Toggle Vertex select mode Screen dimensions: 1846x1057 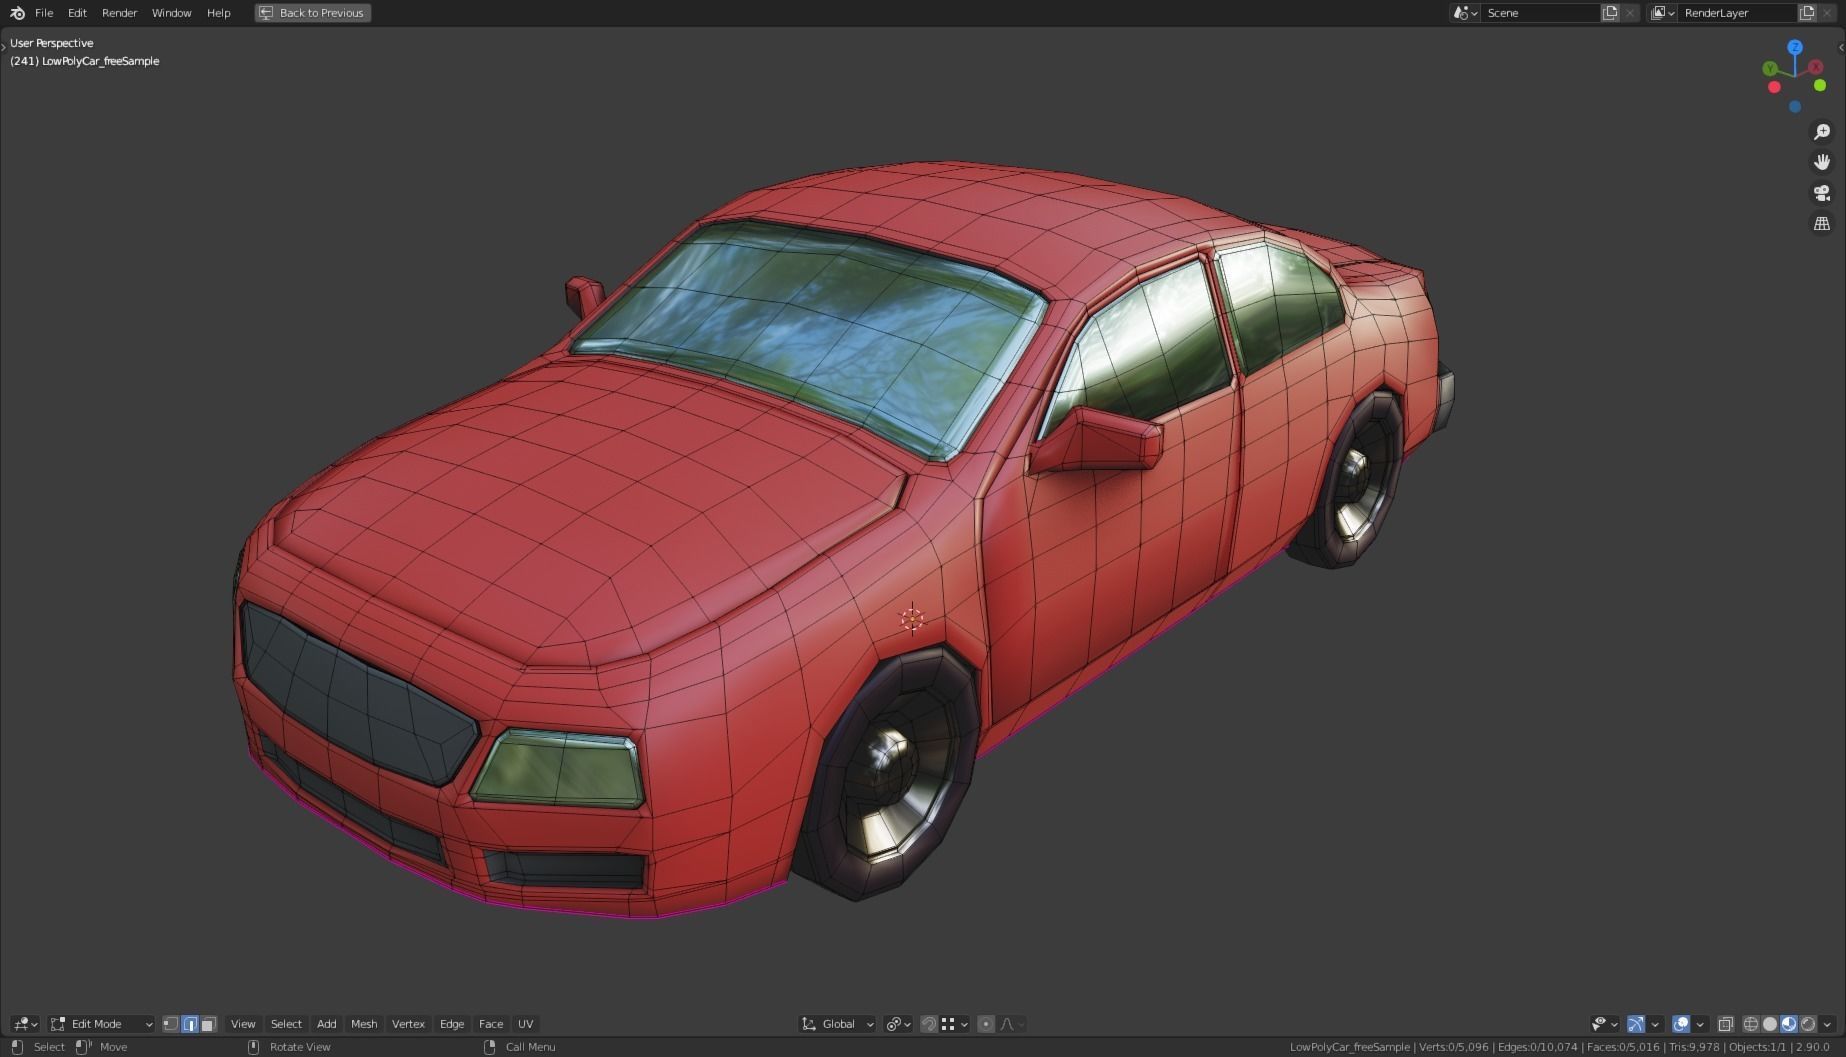[170, 1023]
